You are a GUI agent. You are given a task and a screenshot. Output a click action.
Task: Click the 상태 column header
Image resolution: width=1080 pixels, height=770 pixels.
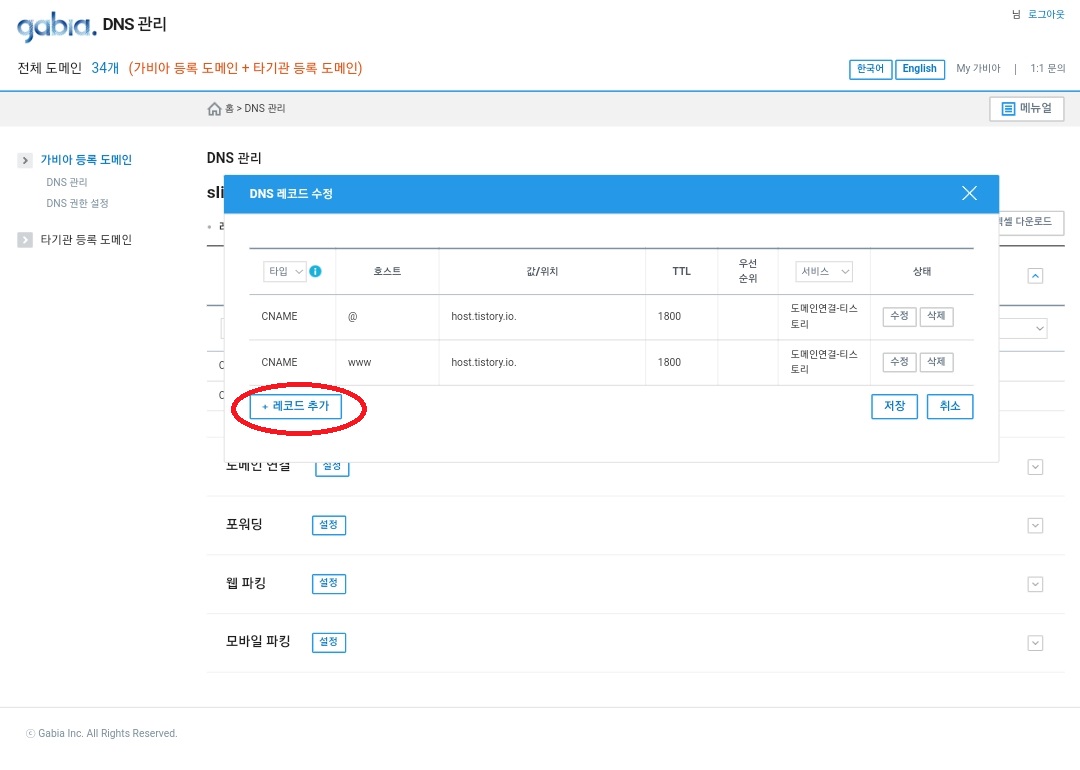(x=922, y=271)
